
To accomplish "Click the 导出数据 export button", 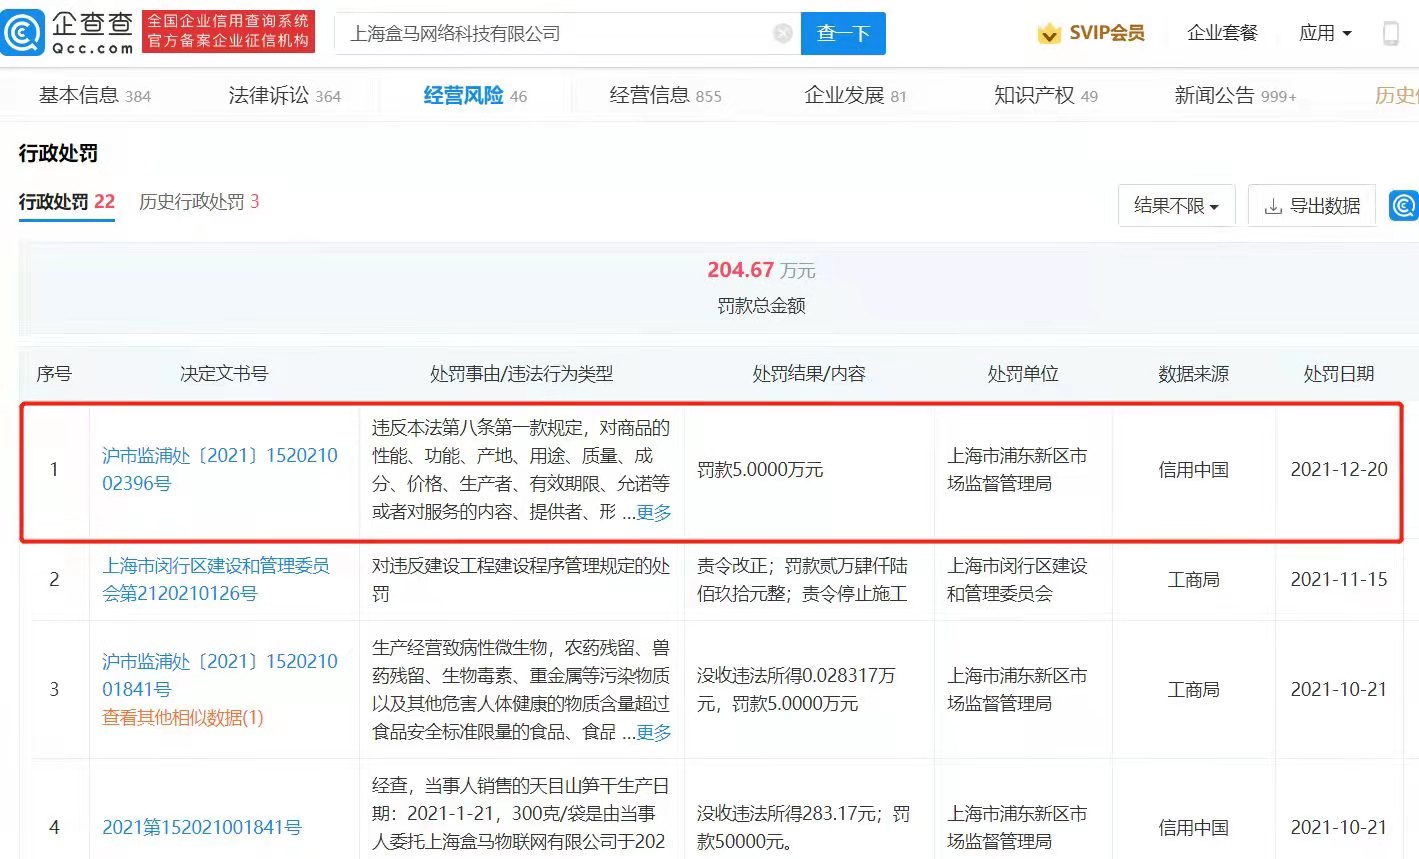I will point(1312,205).
